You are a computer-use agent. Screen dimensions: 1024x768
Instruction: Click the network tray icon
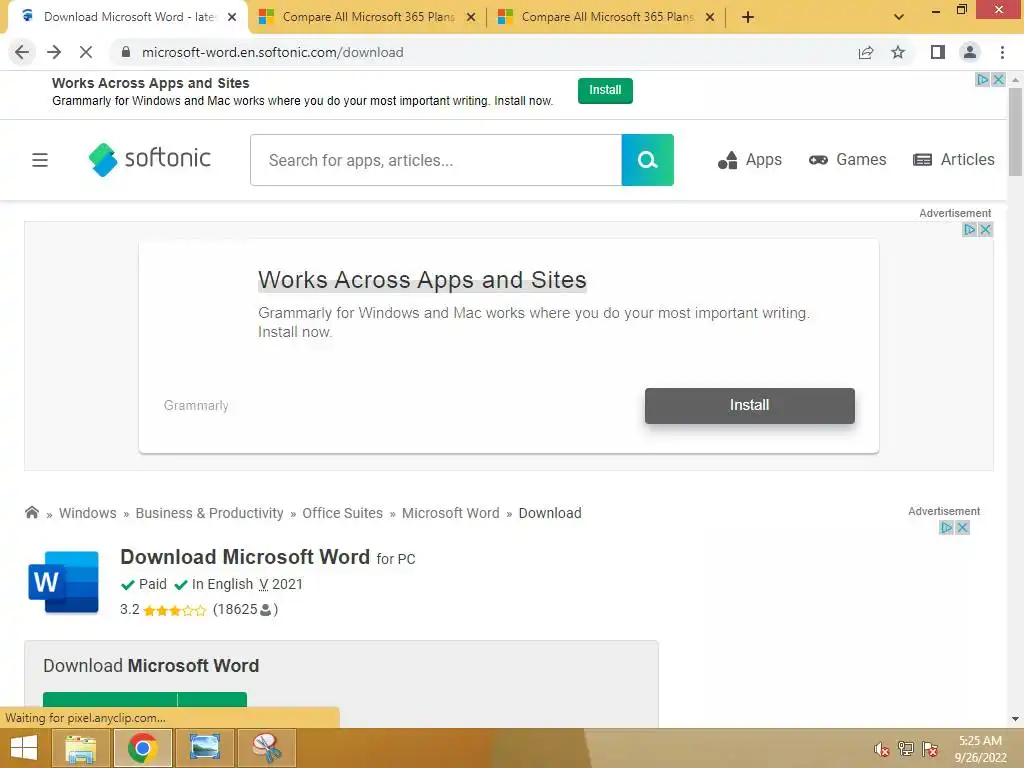point(905,749)
